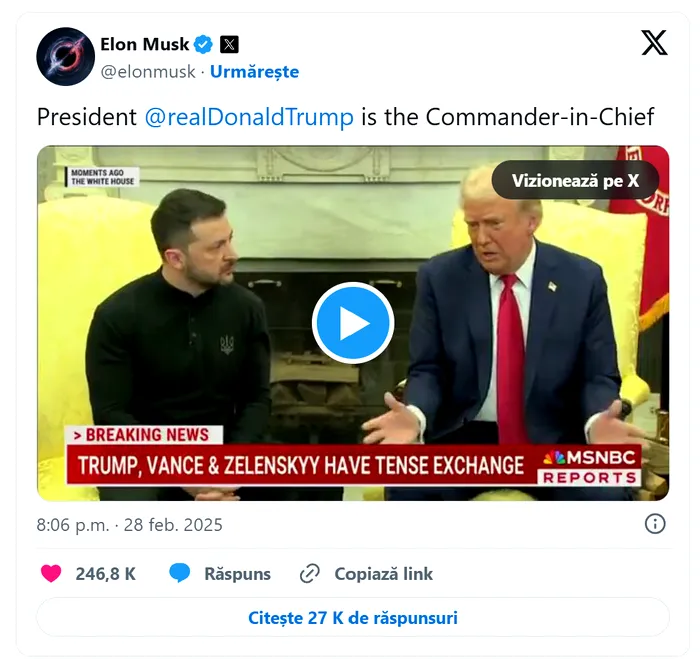Open the tweet info circle icon

pos(655,524)
